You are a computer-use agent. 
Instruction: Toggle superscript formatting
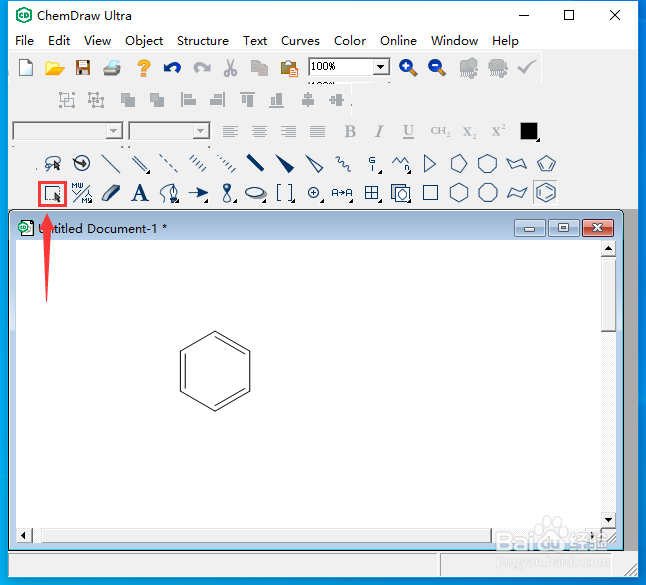coord(498,131)
